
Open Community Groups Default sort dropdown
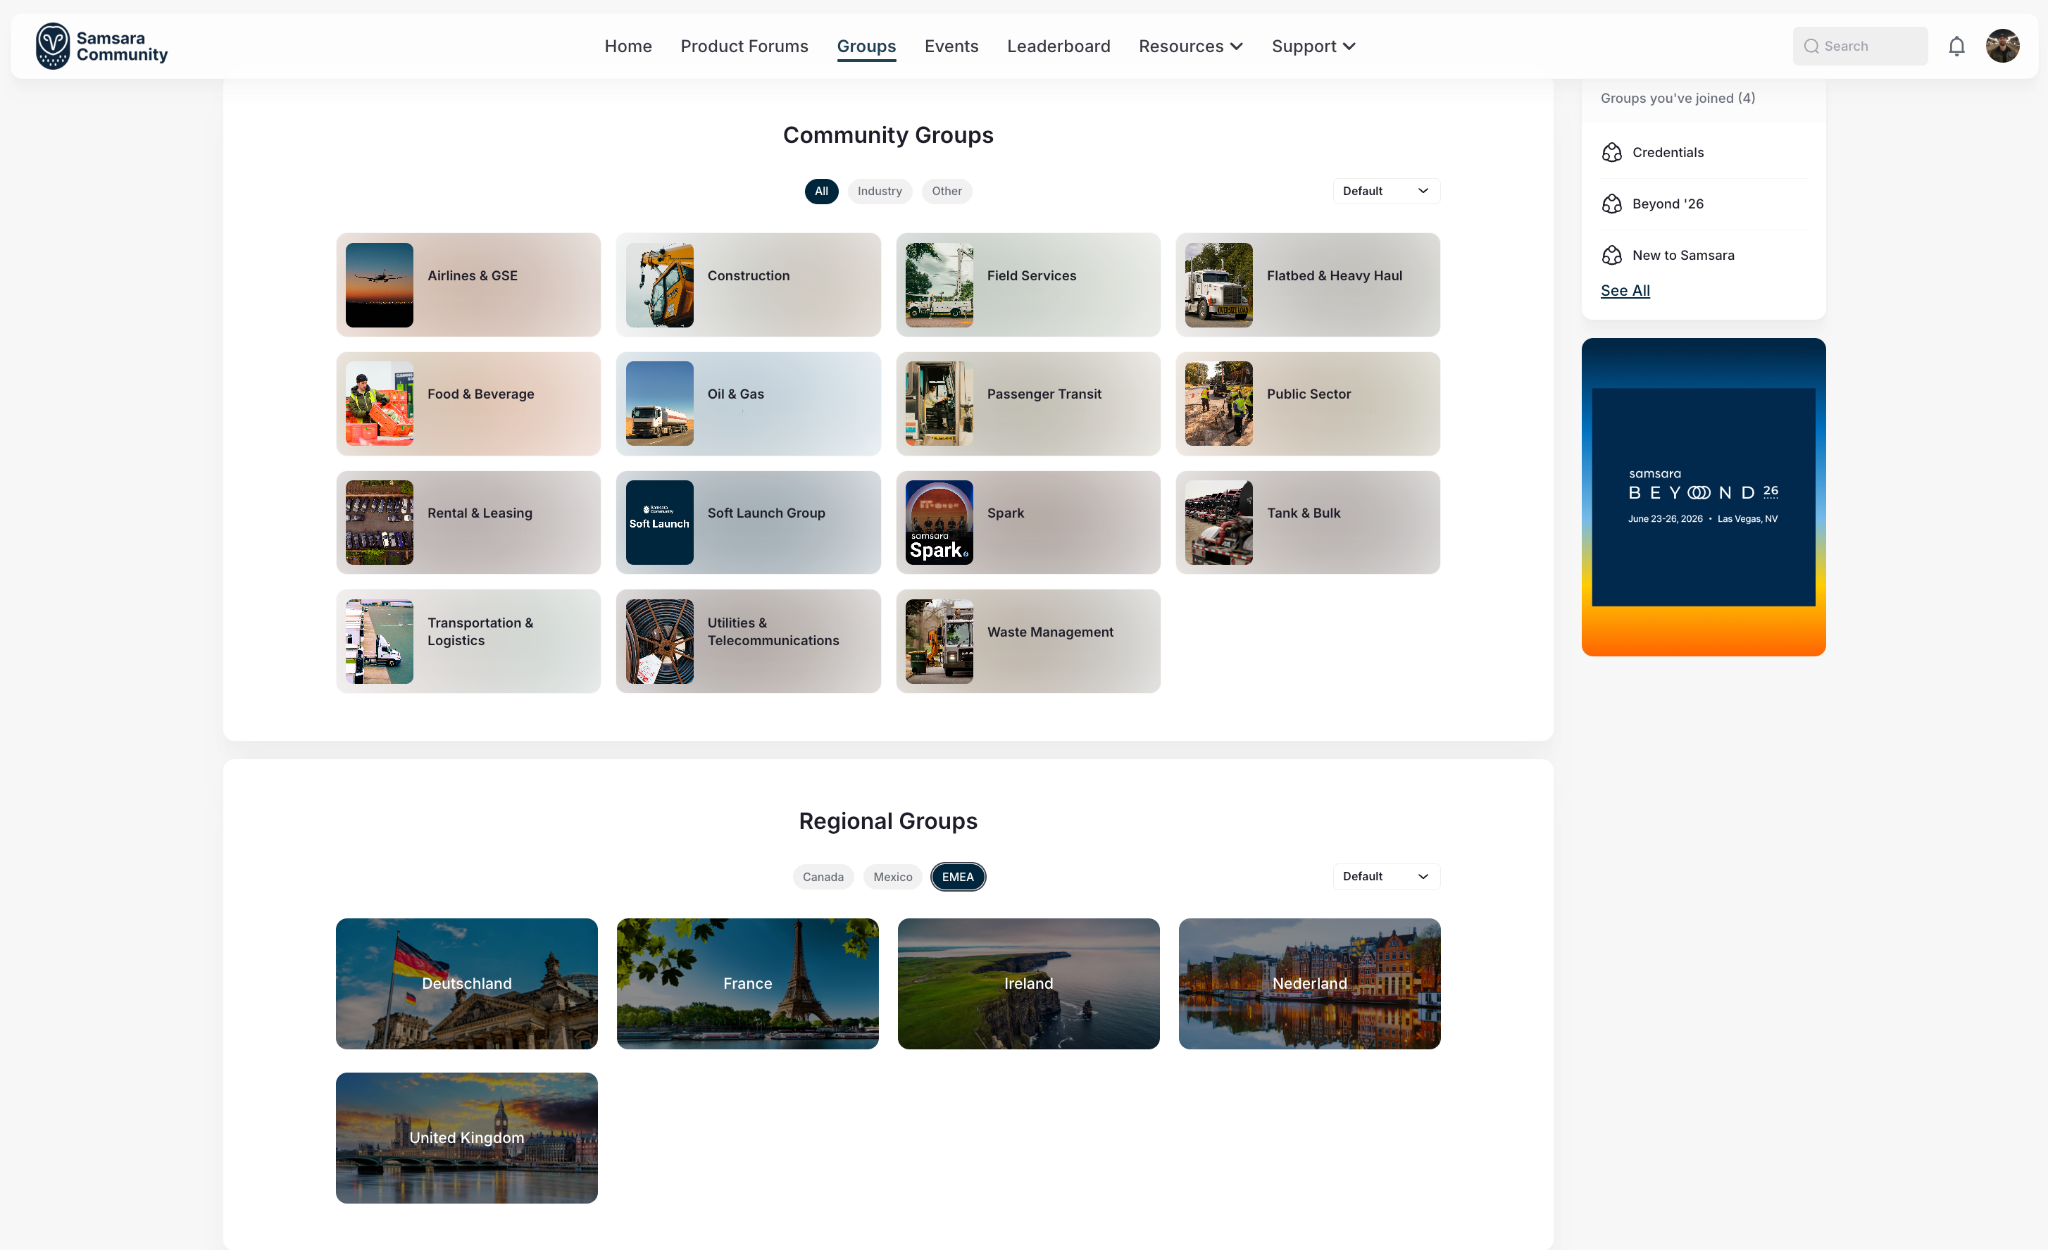[1386, 191]
